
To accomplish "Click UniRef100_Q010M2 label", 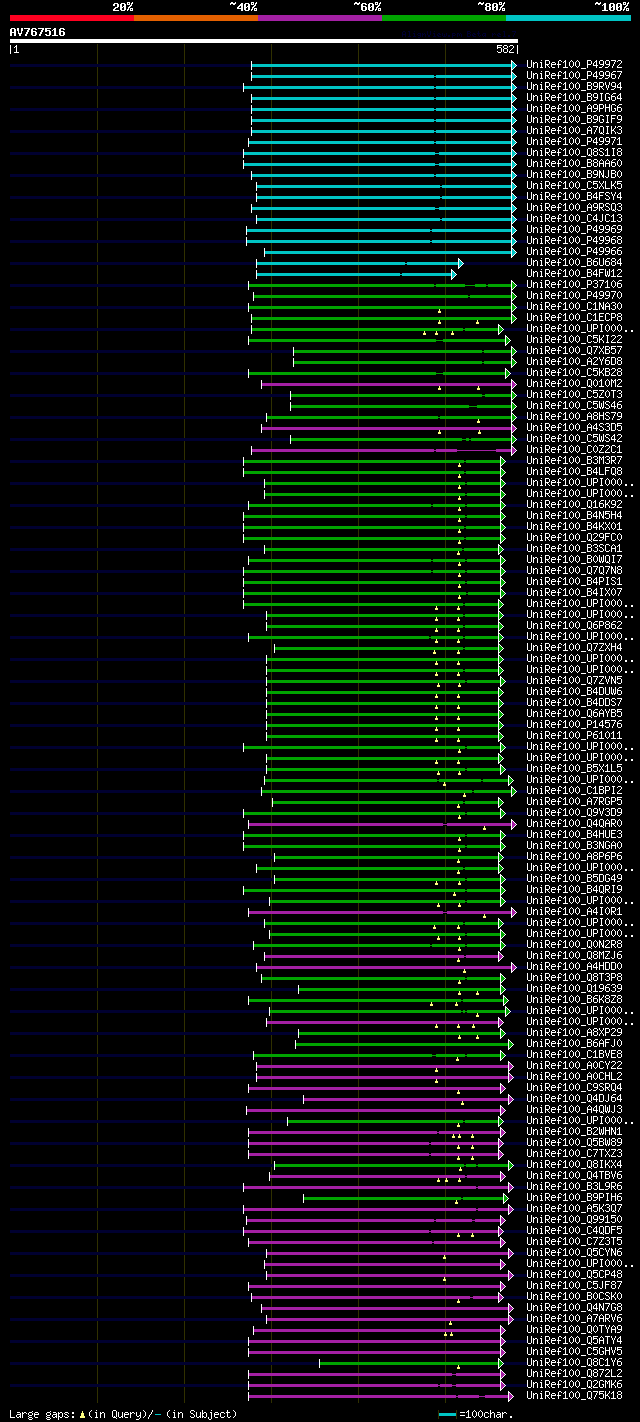I will tap(574, 383).
